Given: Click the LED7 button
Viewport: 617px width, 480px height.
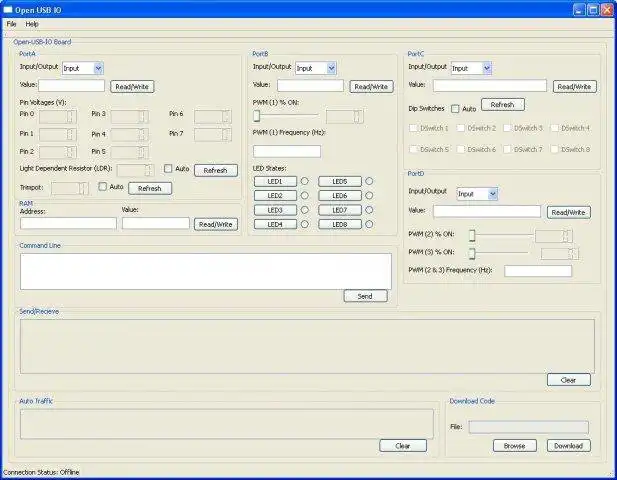Looking at the screenshot, I should (340, 210).
